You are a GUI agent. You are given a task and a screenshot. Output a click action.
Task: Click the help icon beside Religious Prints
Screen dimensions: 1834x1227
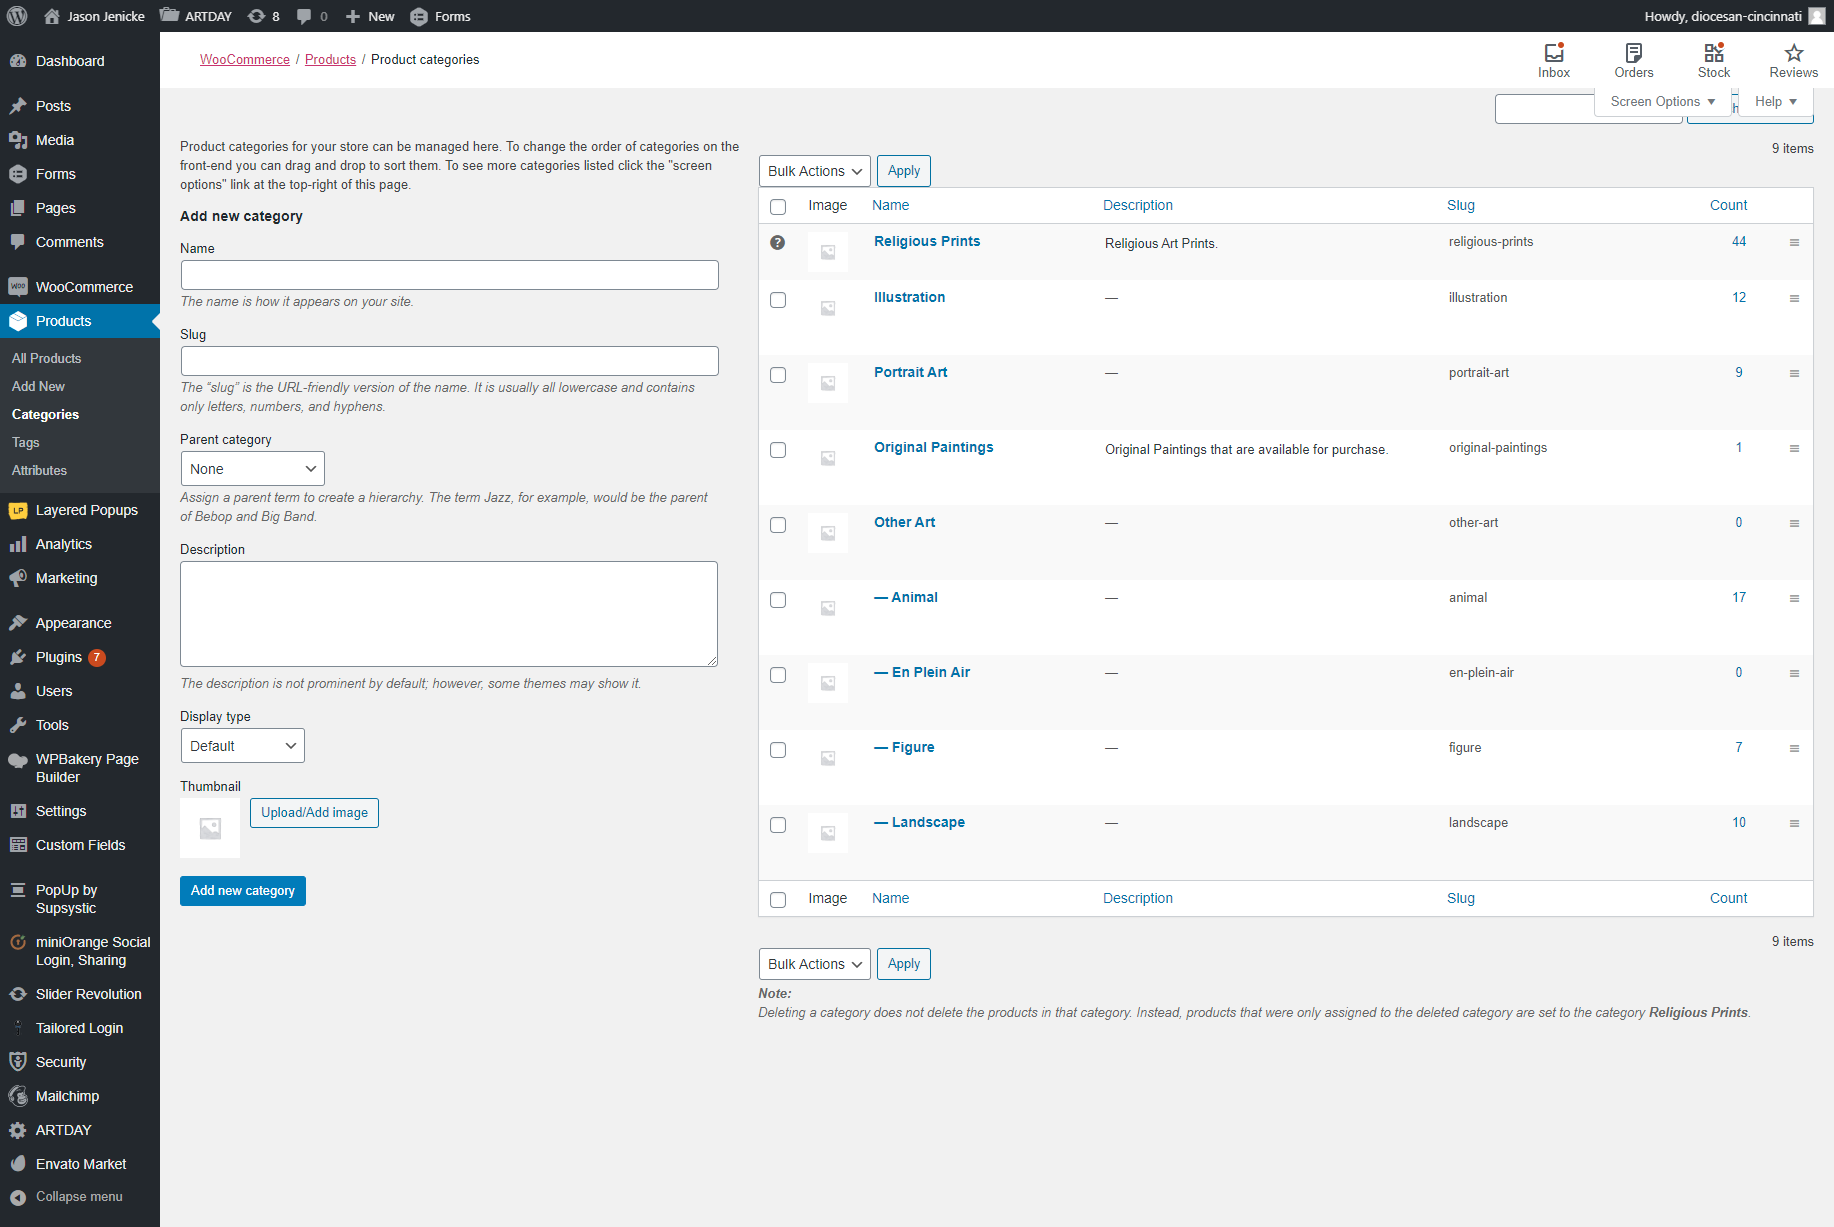pyautogui.click(x=778, y=243)
